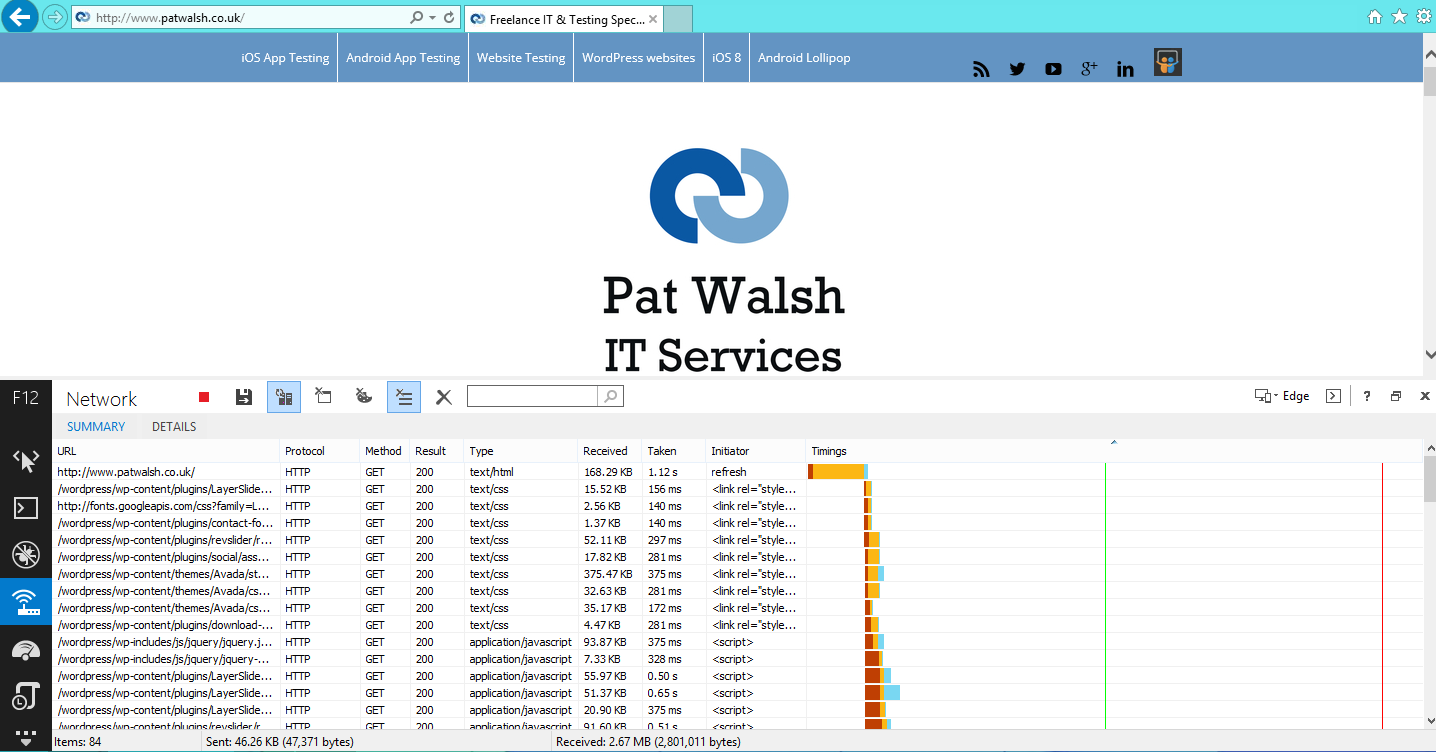Open Android Lollipop menu link
Viewport: 1436px width, 752px height.
coord(804,58)
